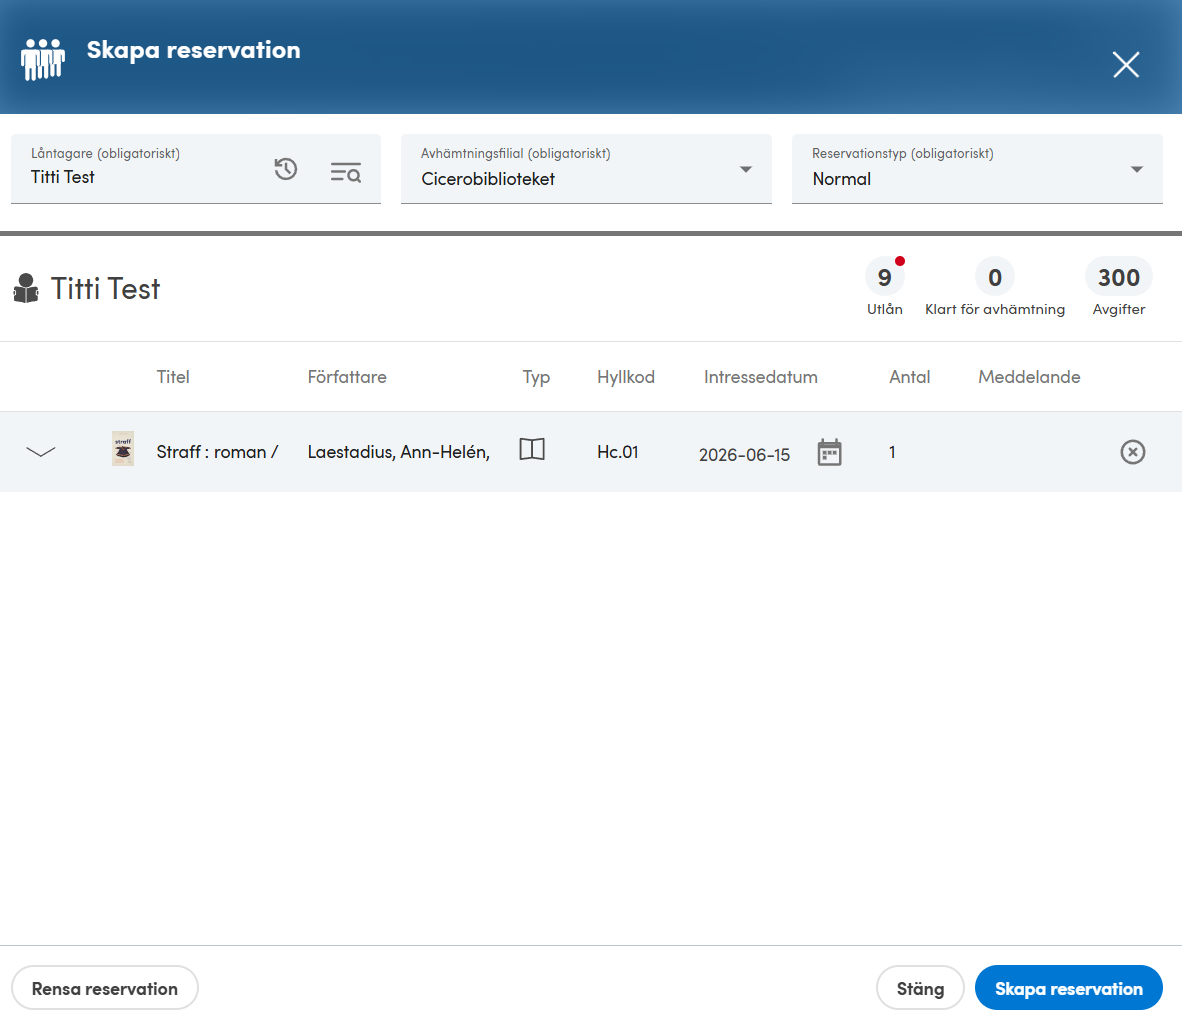Click the Straff book cover thumbnail
The image size is (1182, 1023).
[123, 449]
